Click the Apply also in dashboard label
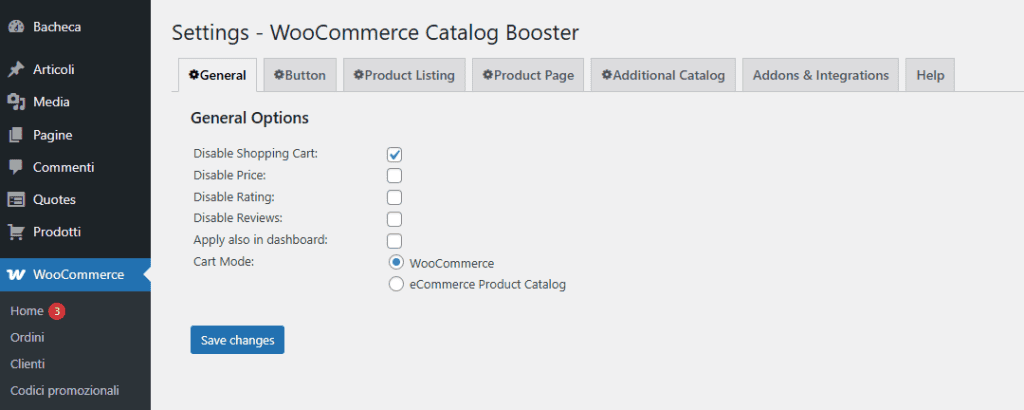Viewport: 1024px width, 410px height. [x=261, y=240]
